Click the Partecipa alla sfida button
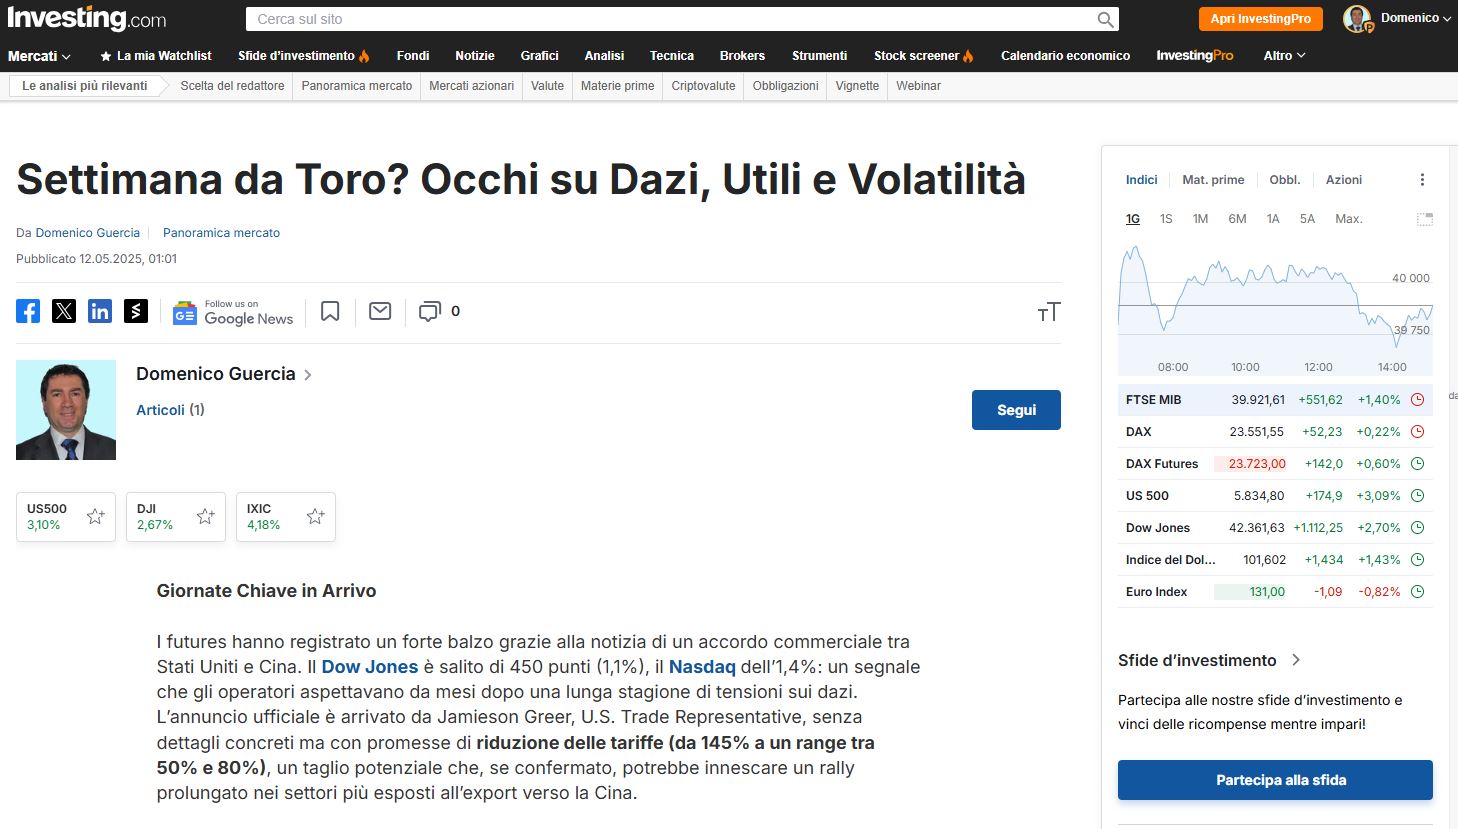1458x829 pixels. point(1275,780)
